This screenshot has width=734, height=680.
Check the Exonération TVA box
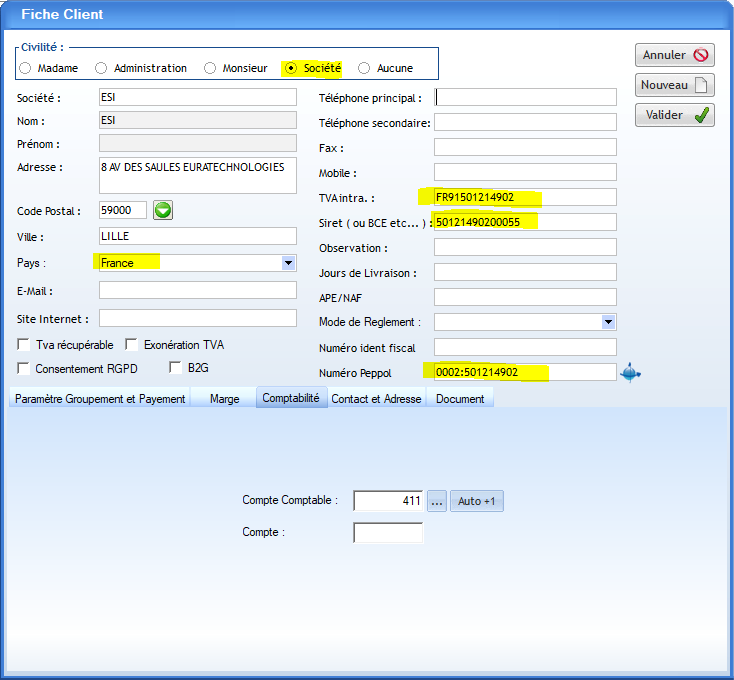point(131,345)
